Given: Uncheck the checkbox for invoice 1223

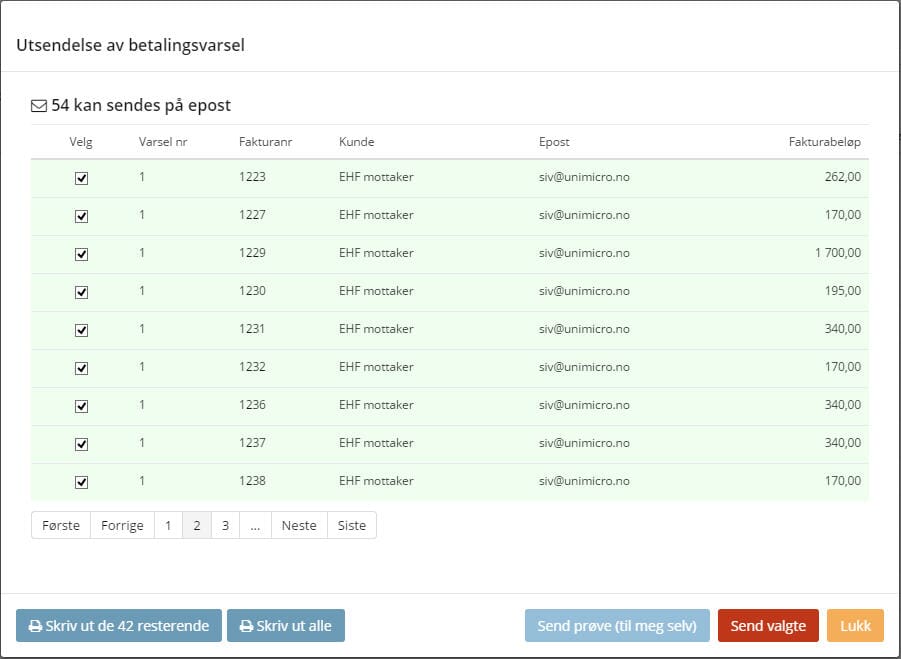Looking at the screenshot, I should pos(82,178).
